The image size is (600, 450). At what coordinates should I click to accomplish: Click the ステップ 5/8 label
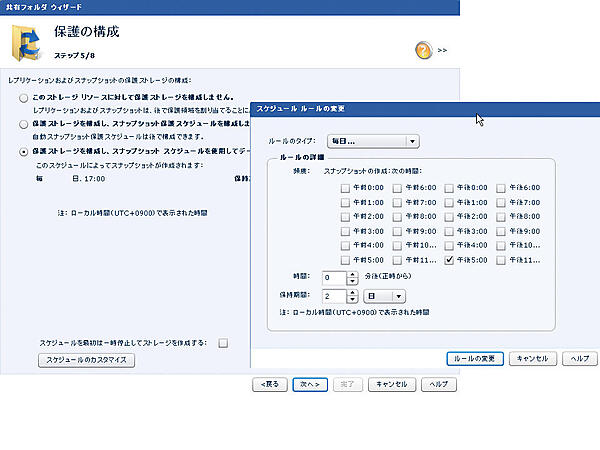(74, 56)
